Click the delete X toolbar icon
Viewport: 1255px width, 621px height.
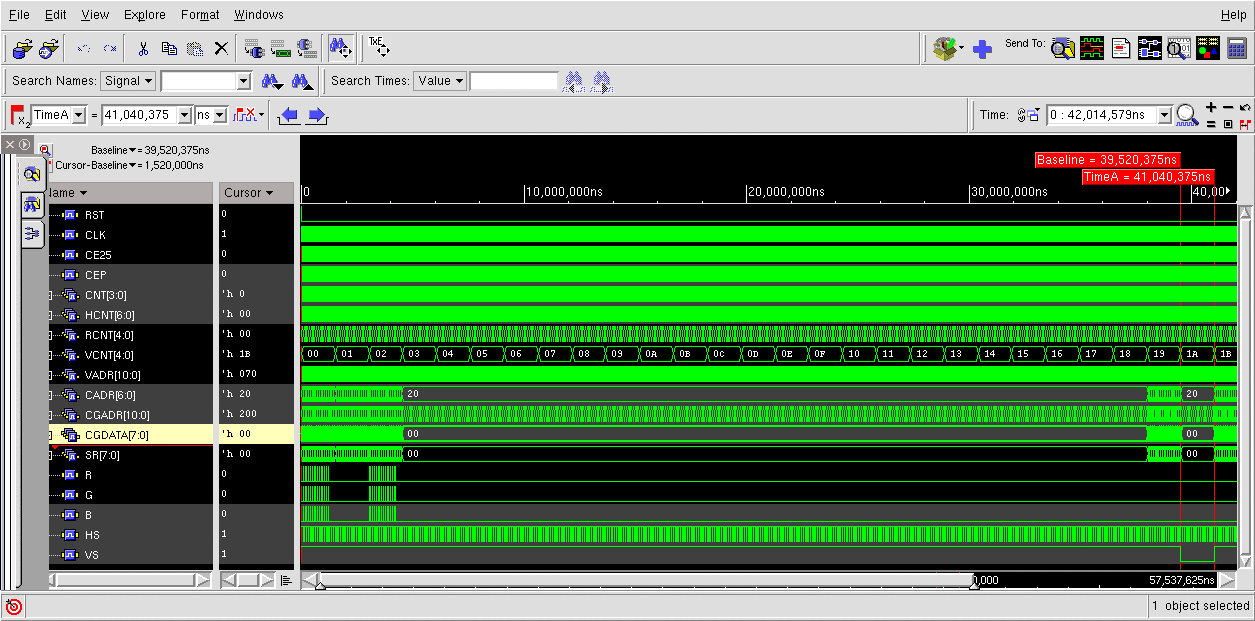221,48
